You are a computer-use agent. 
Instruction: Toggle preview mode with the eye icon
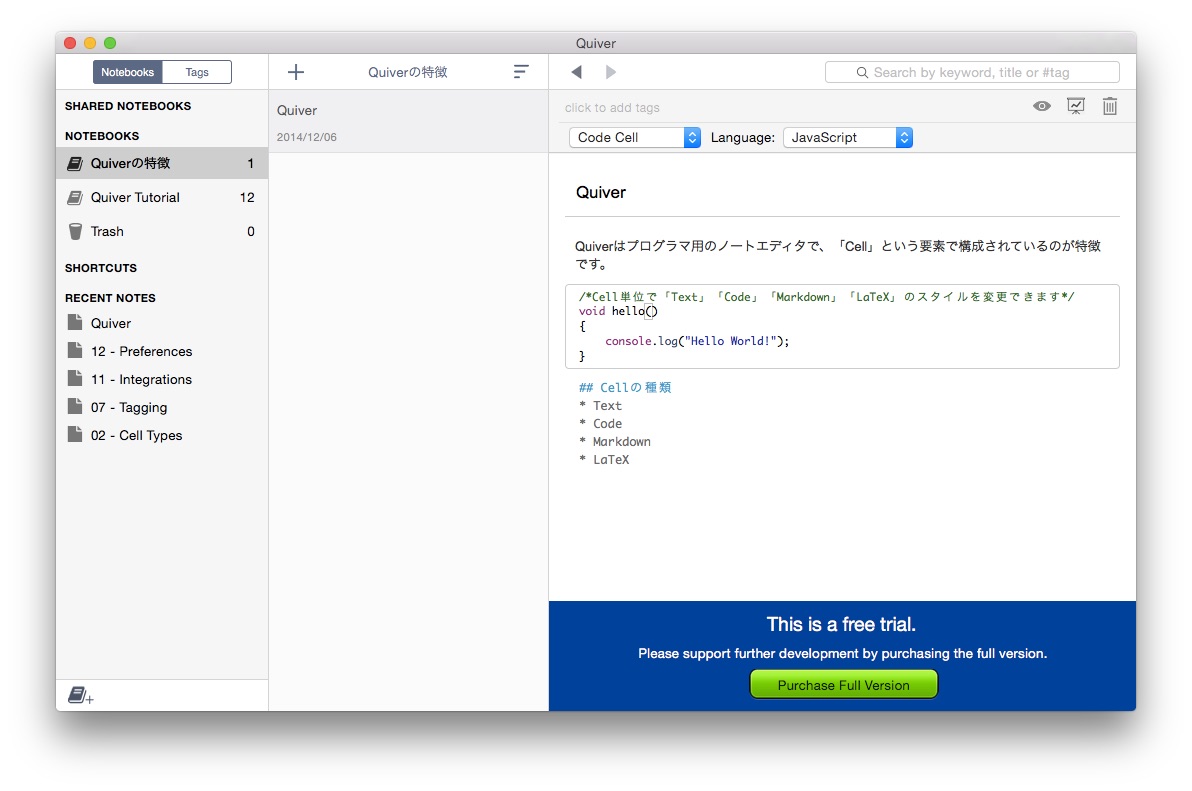[x=1041, y=106]
